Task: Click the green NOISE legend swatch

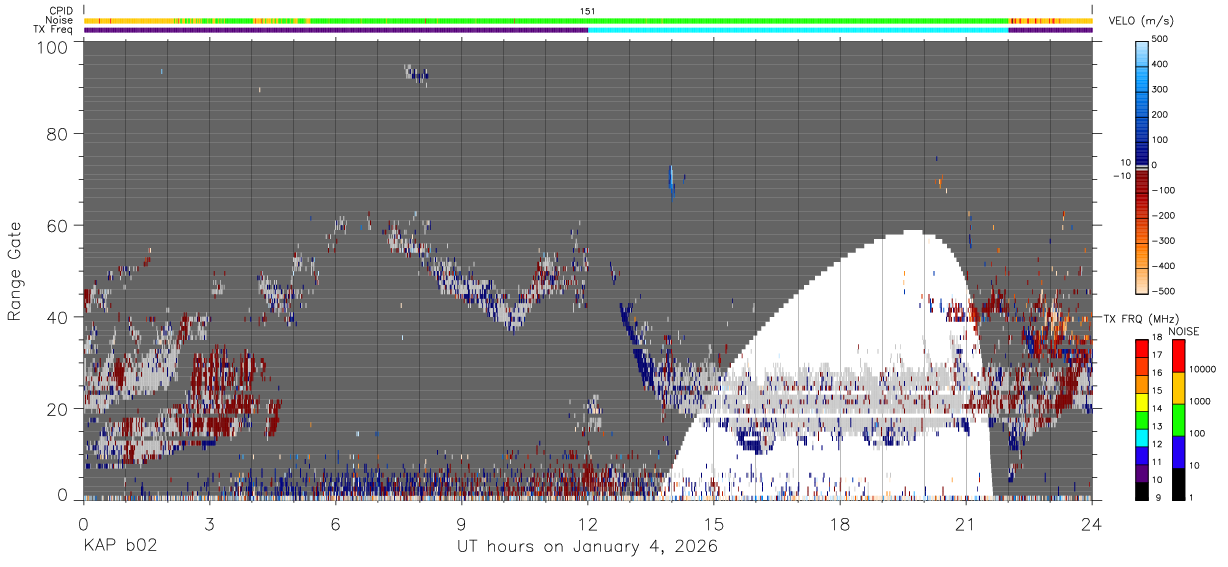Action: pos(1178,420)
